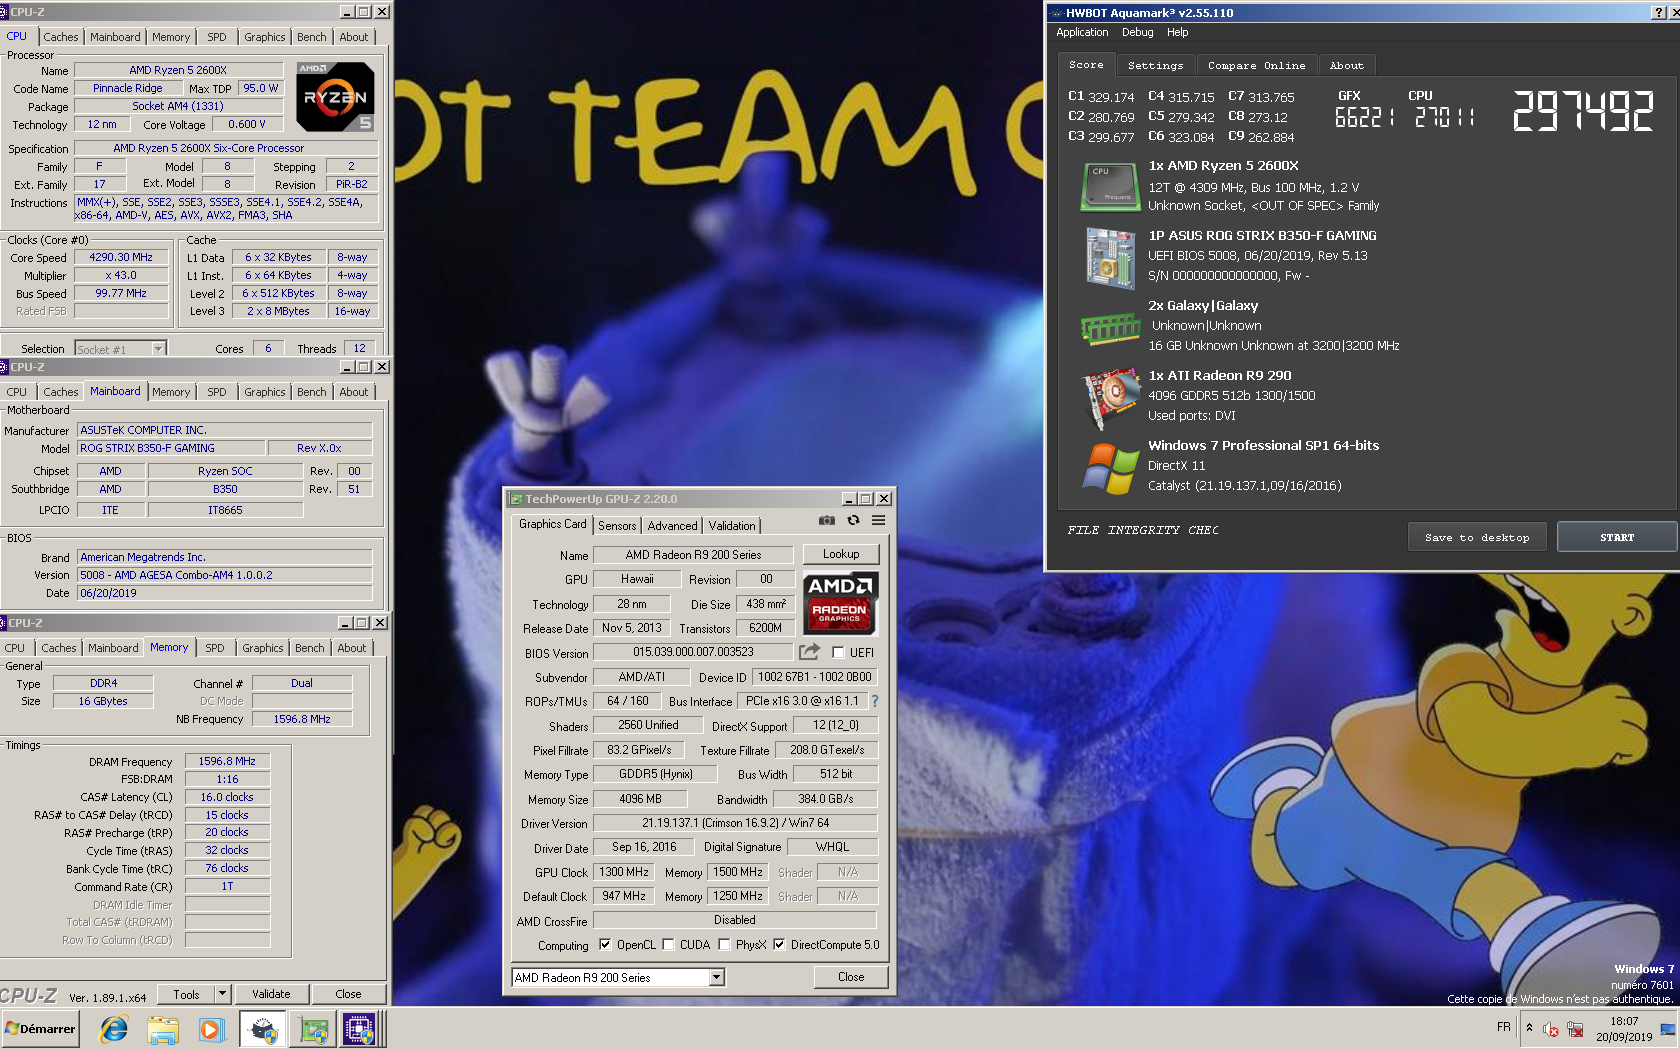Click Aquamark title bar application icon
1680x1050 pixels.
(1056, 13)
